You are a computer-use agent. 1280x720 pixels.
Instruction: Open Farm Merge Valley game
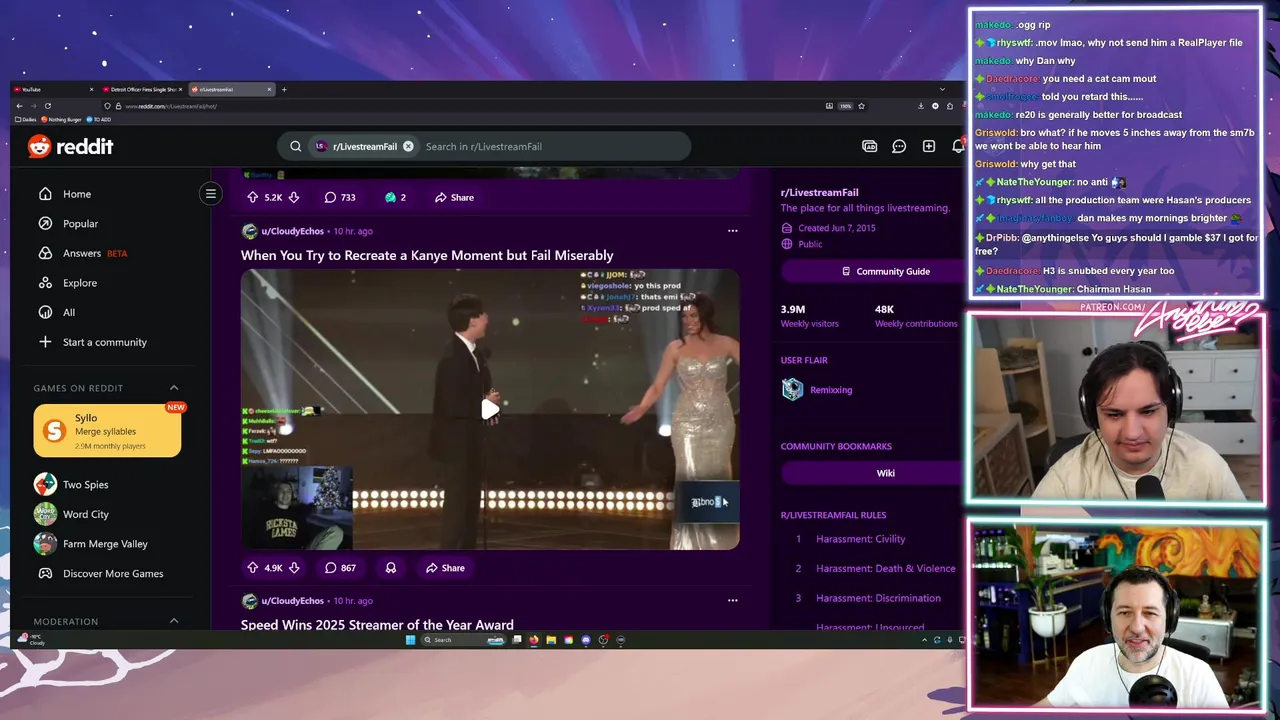(104, 544)
